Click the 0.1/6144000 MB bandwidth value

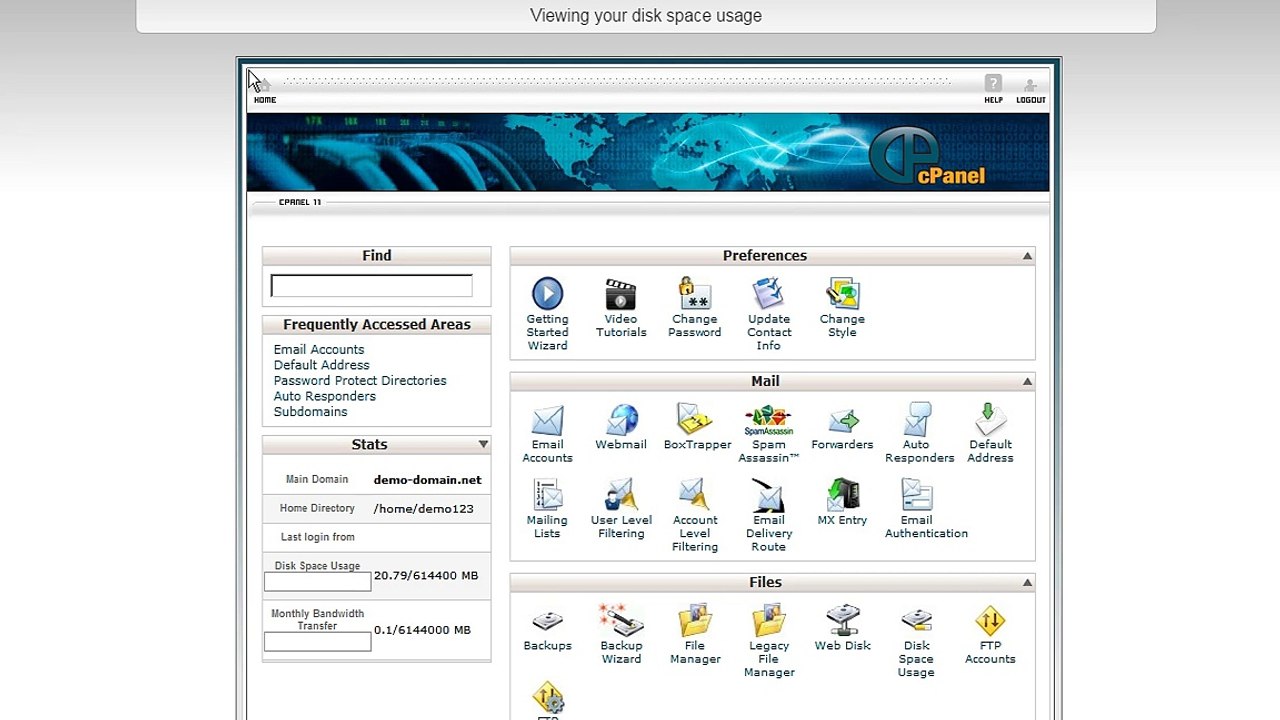coord(422,631)
